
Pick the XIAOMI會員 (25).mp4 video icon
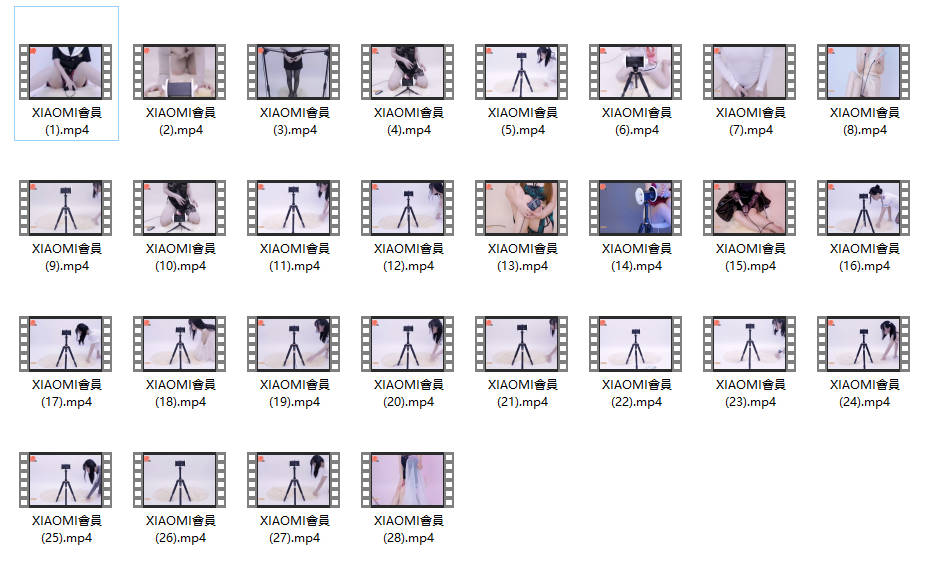pyautogui.click(x=66, y=480)
